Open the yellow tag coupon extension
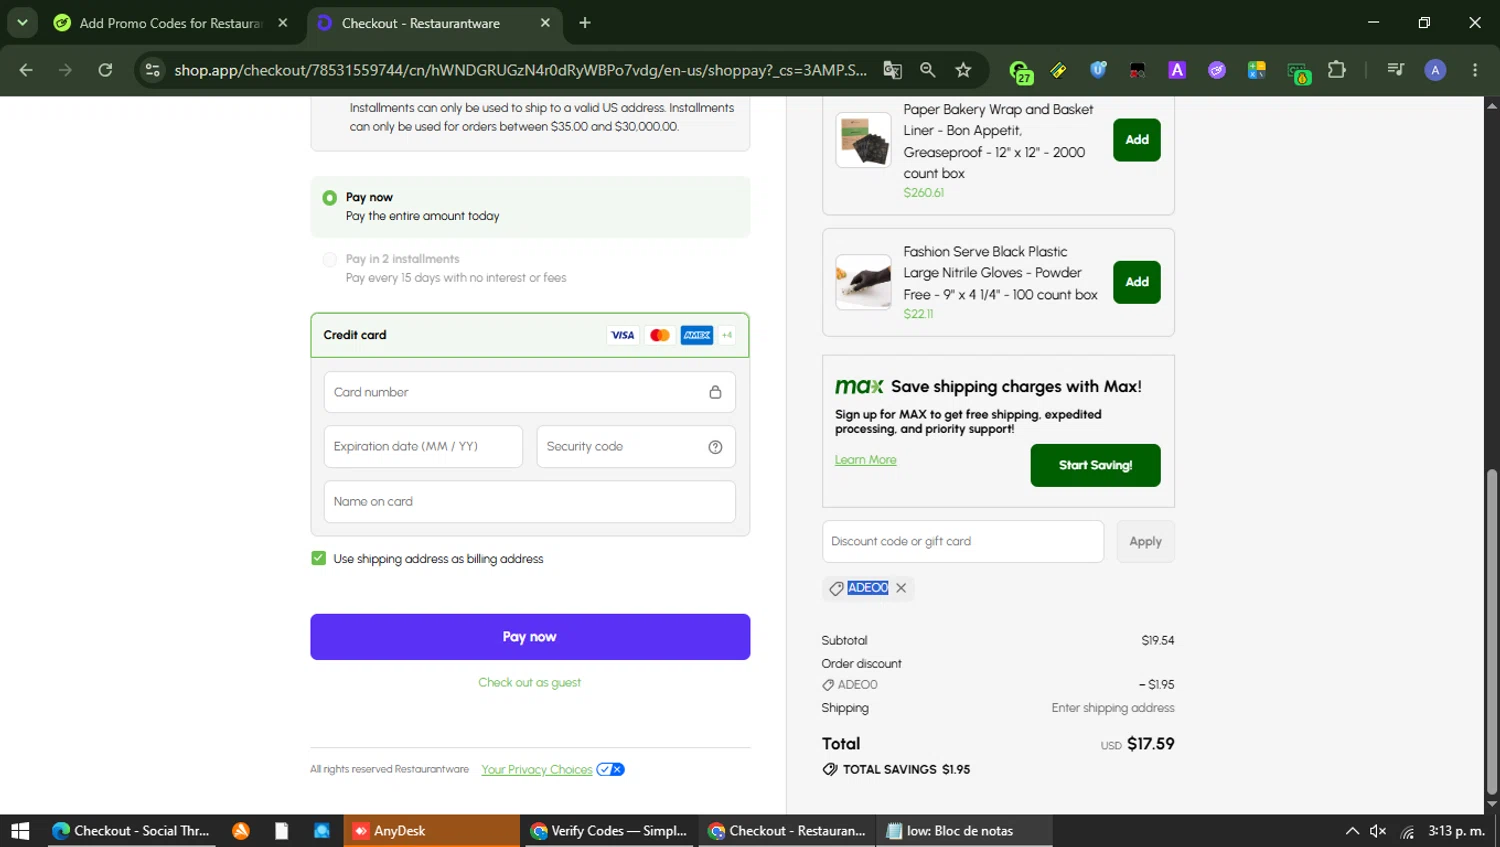 tap(1058, 70)
